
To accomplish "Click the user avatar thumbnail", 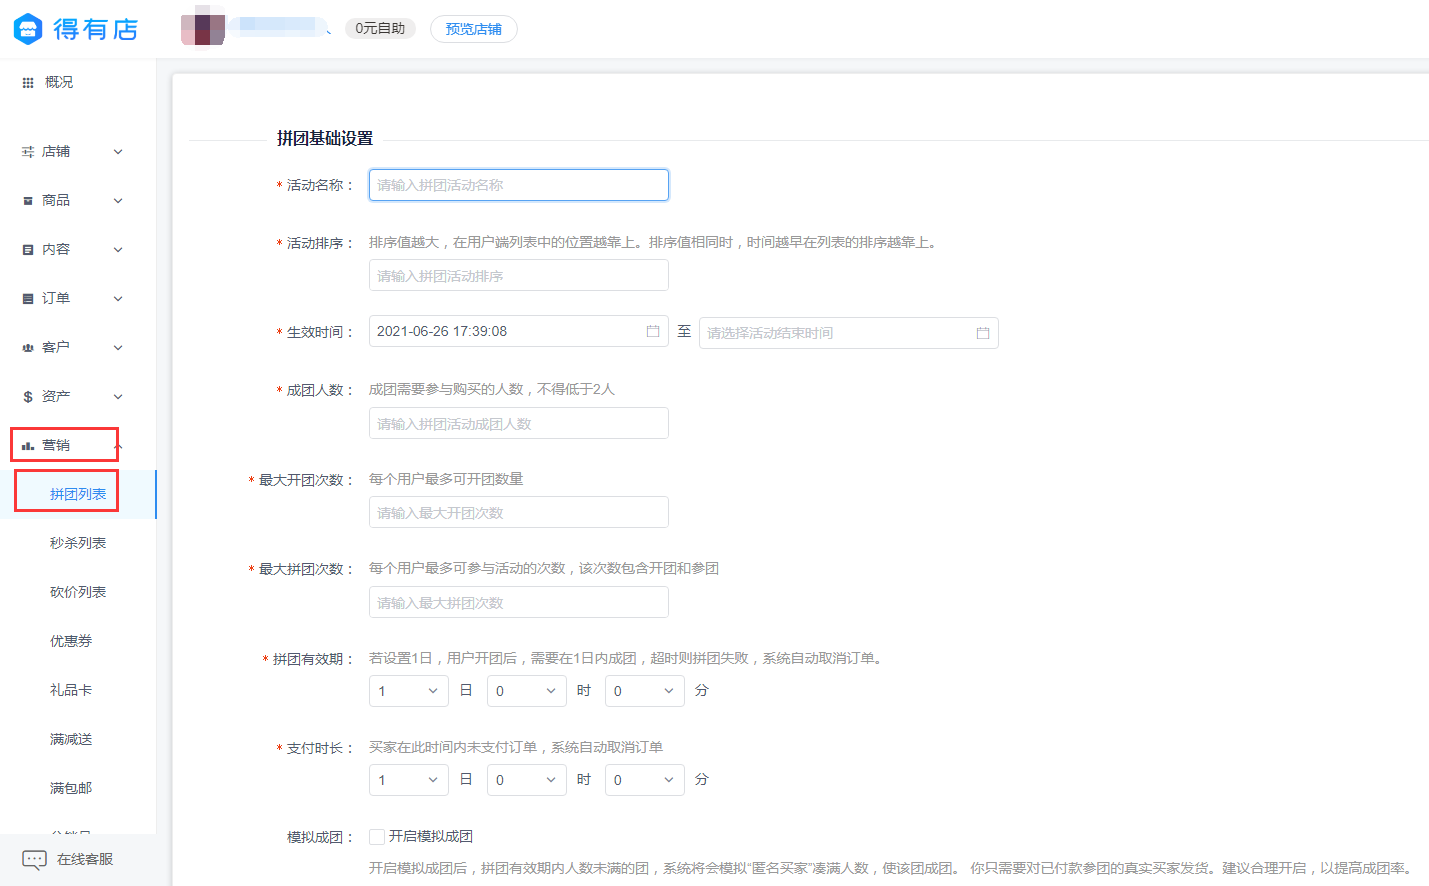I will 202,28.
